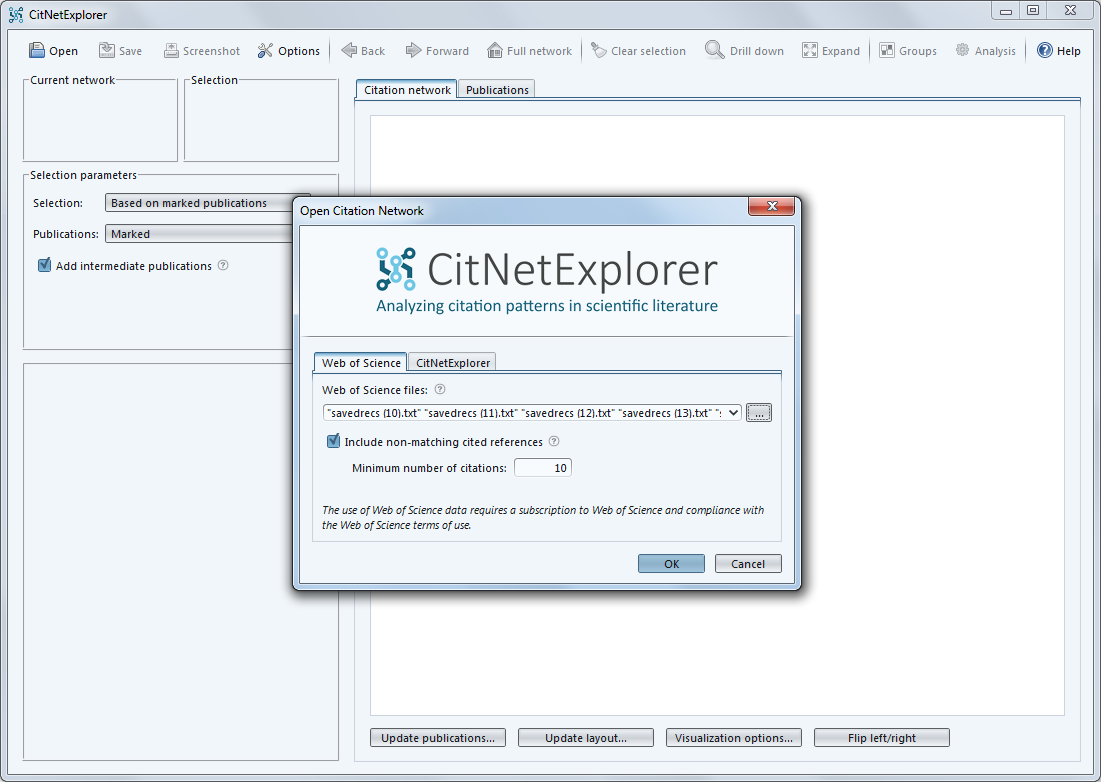
Task: Open the Options settings tool
Action: click(265, 51)
